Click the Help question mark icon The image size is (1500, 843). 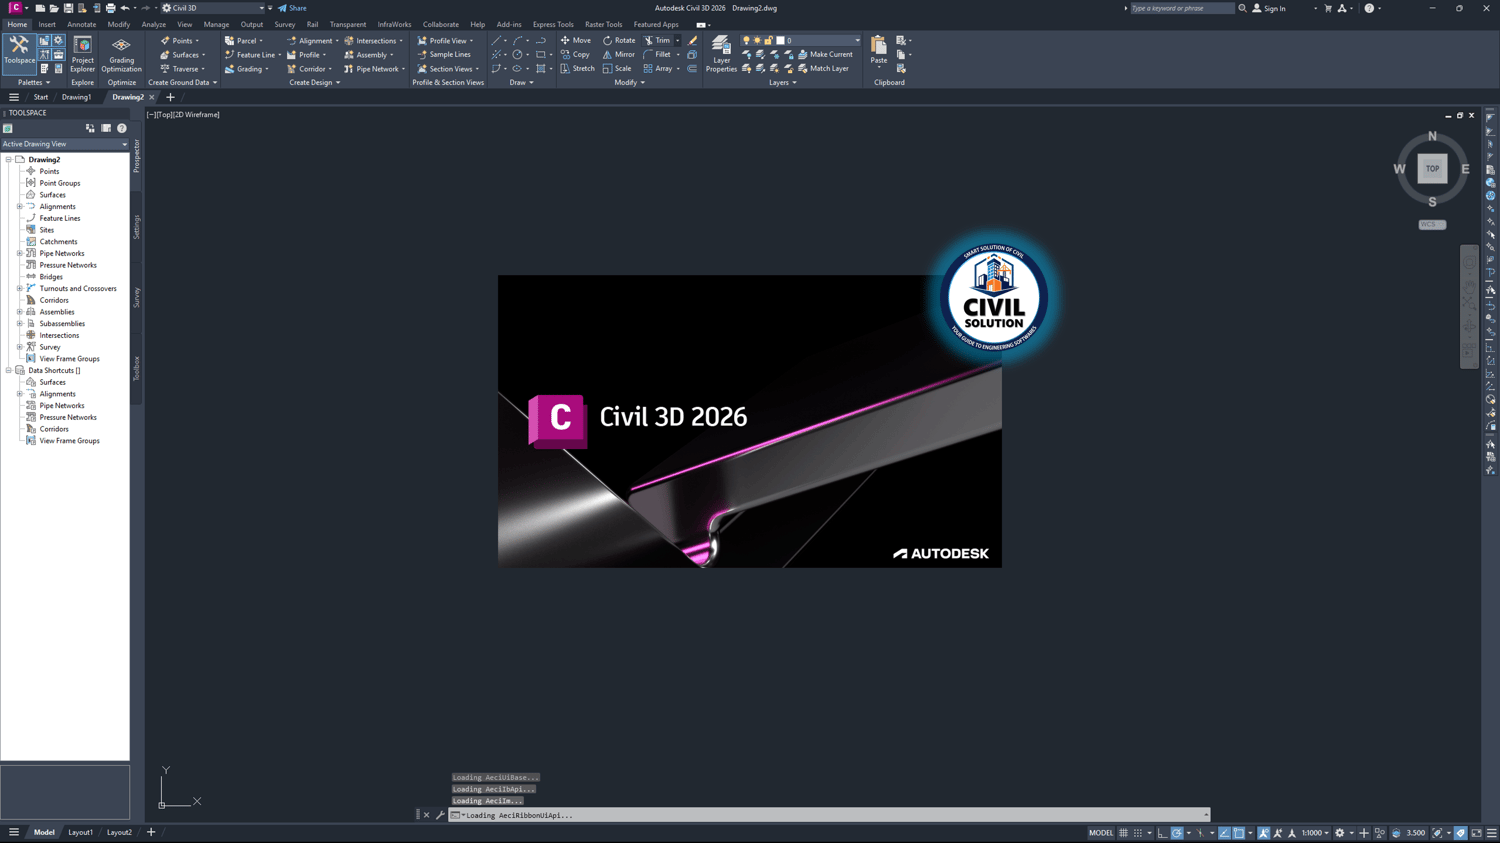coord(1369,8)
